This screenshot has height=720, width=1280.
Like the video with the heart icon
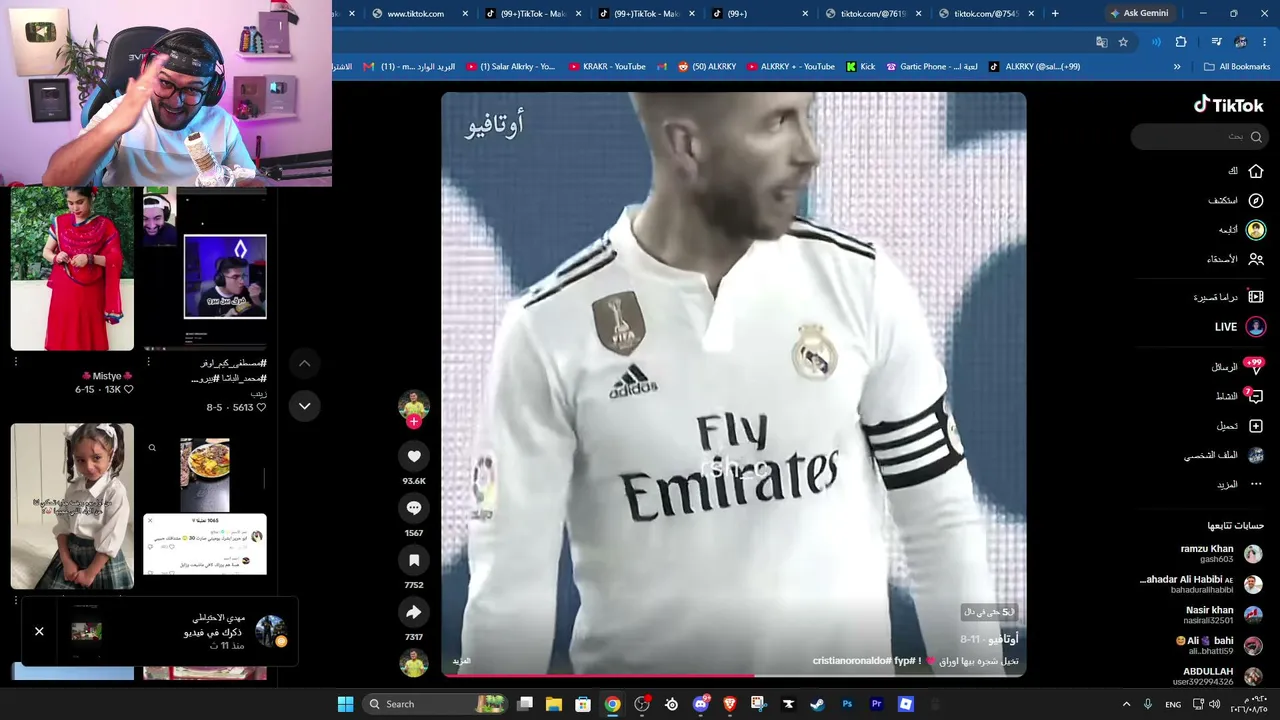click(414, 456)
